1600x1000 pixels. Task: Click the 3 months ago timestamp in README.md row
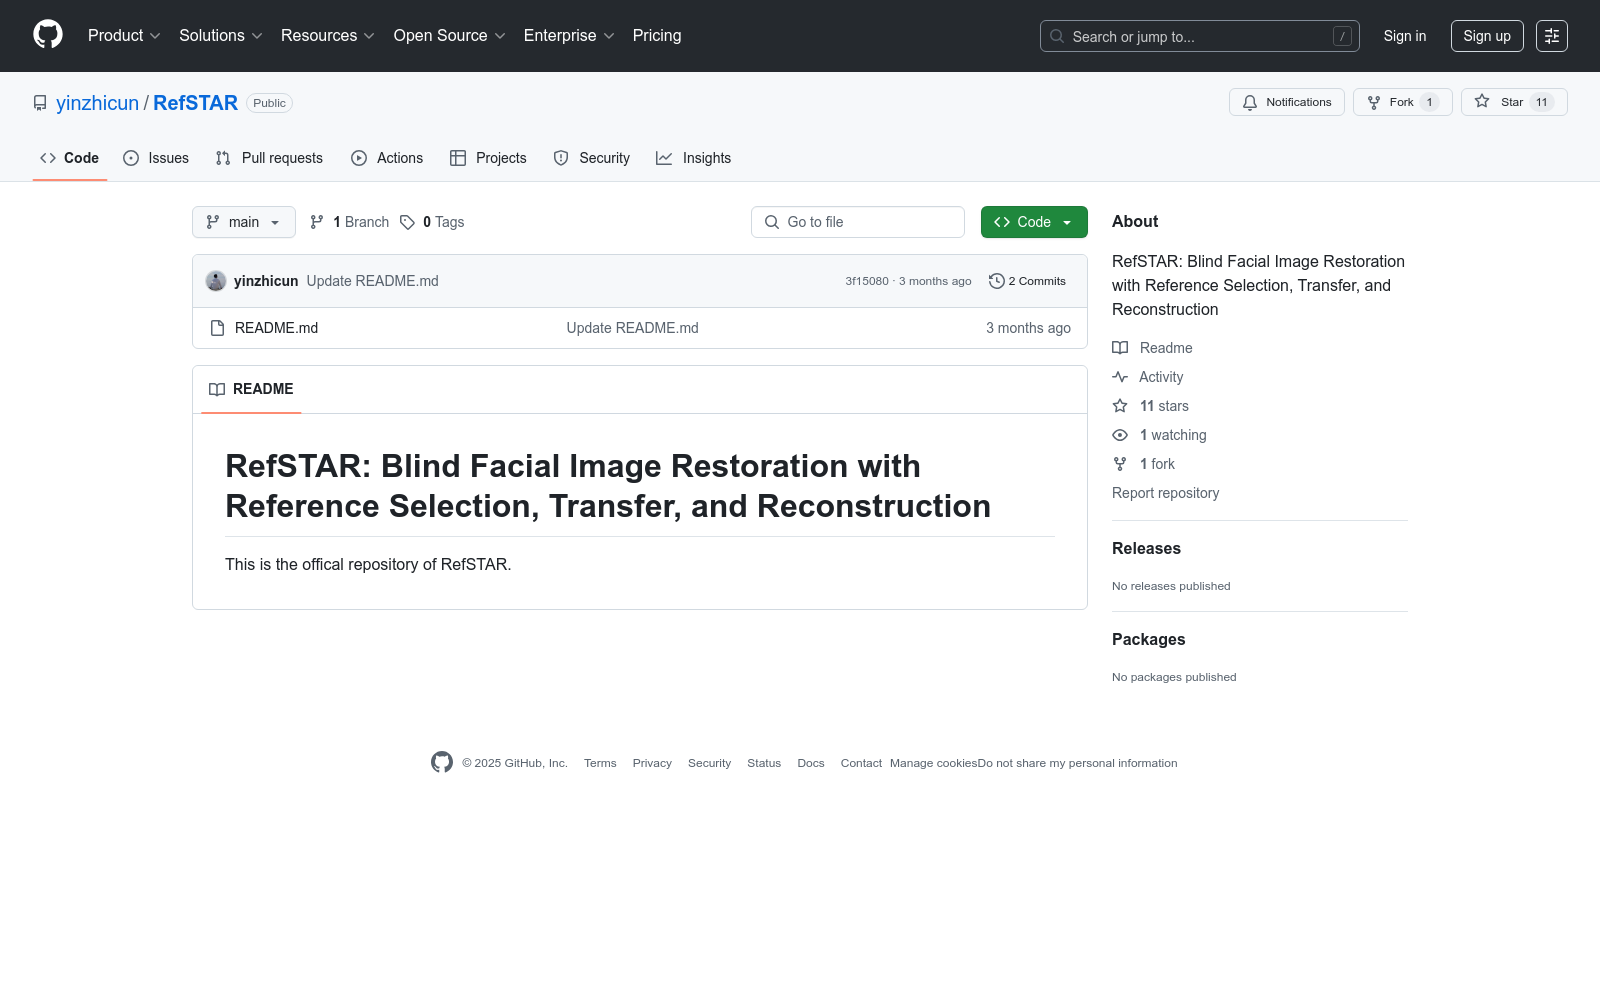[x=1028, y=328]
